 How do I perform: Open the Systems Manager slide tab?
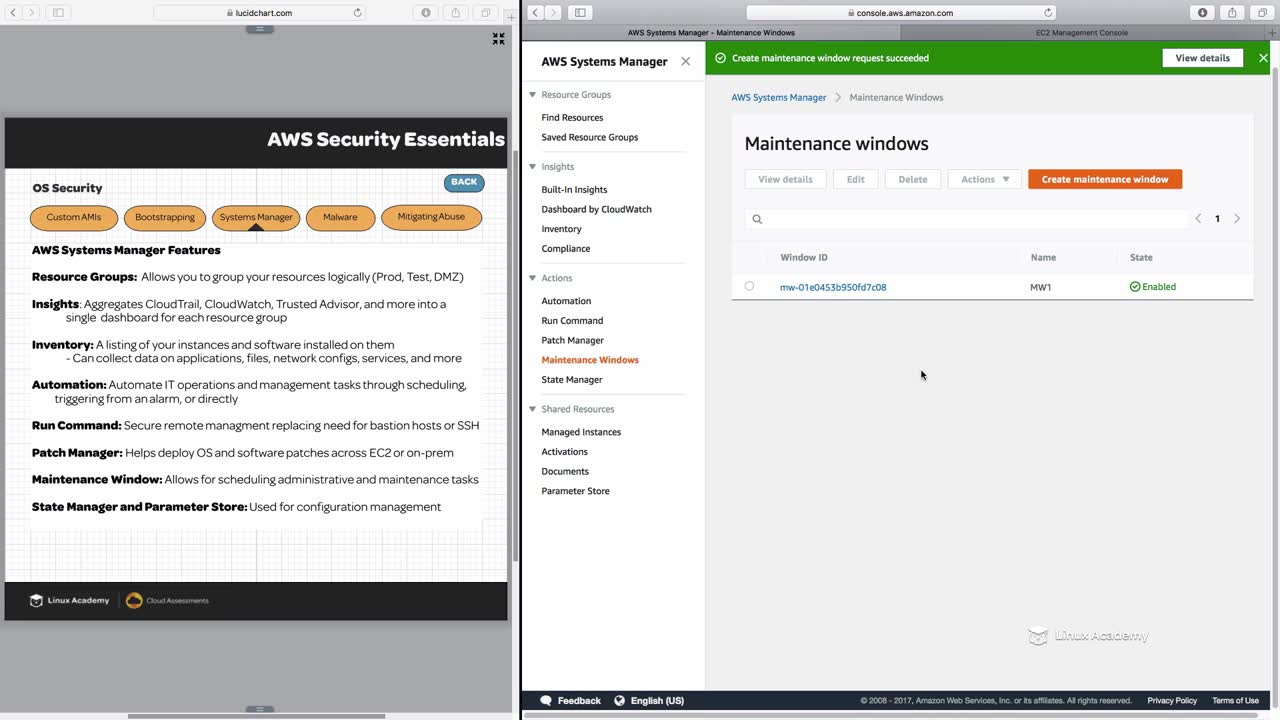tap(256, 217)
